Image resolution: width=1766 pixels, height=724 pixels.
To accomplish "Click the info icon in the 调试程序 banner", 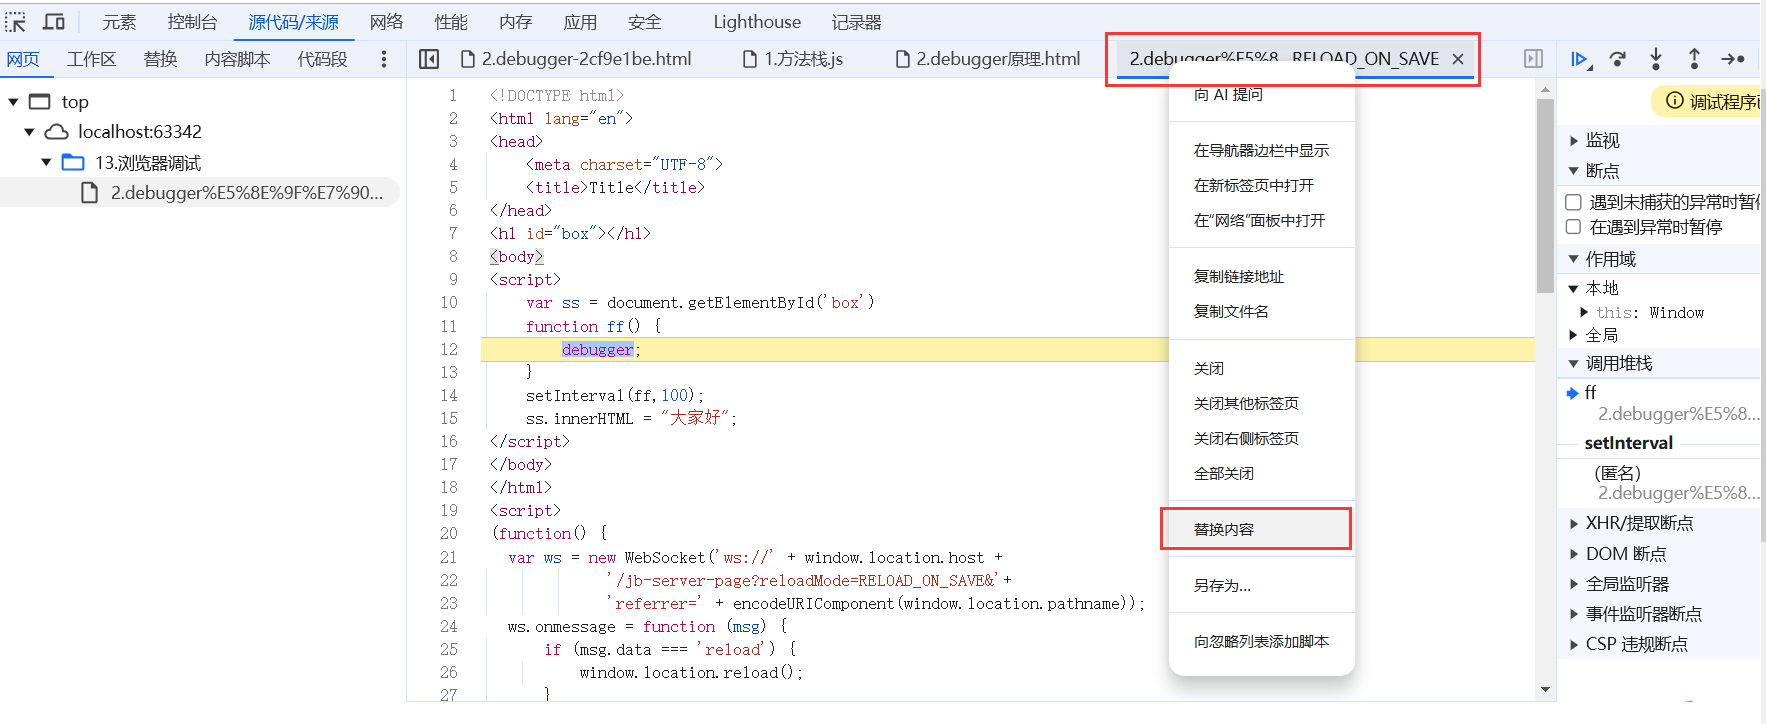I will (1675, 100).
